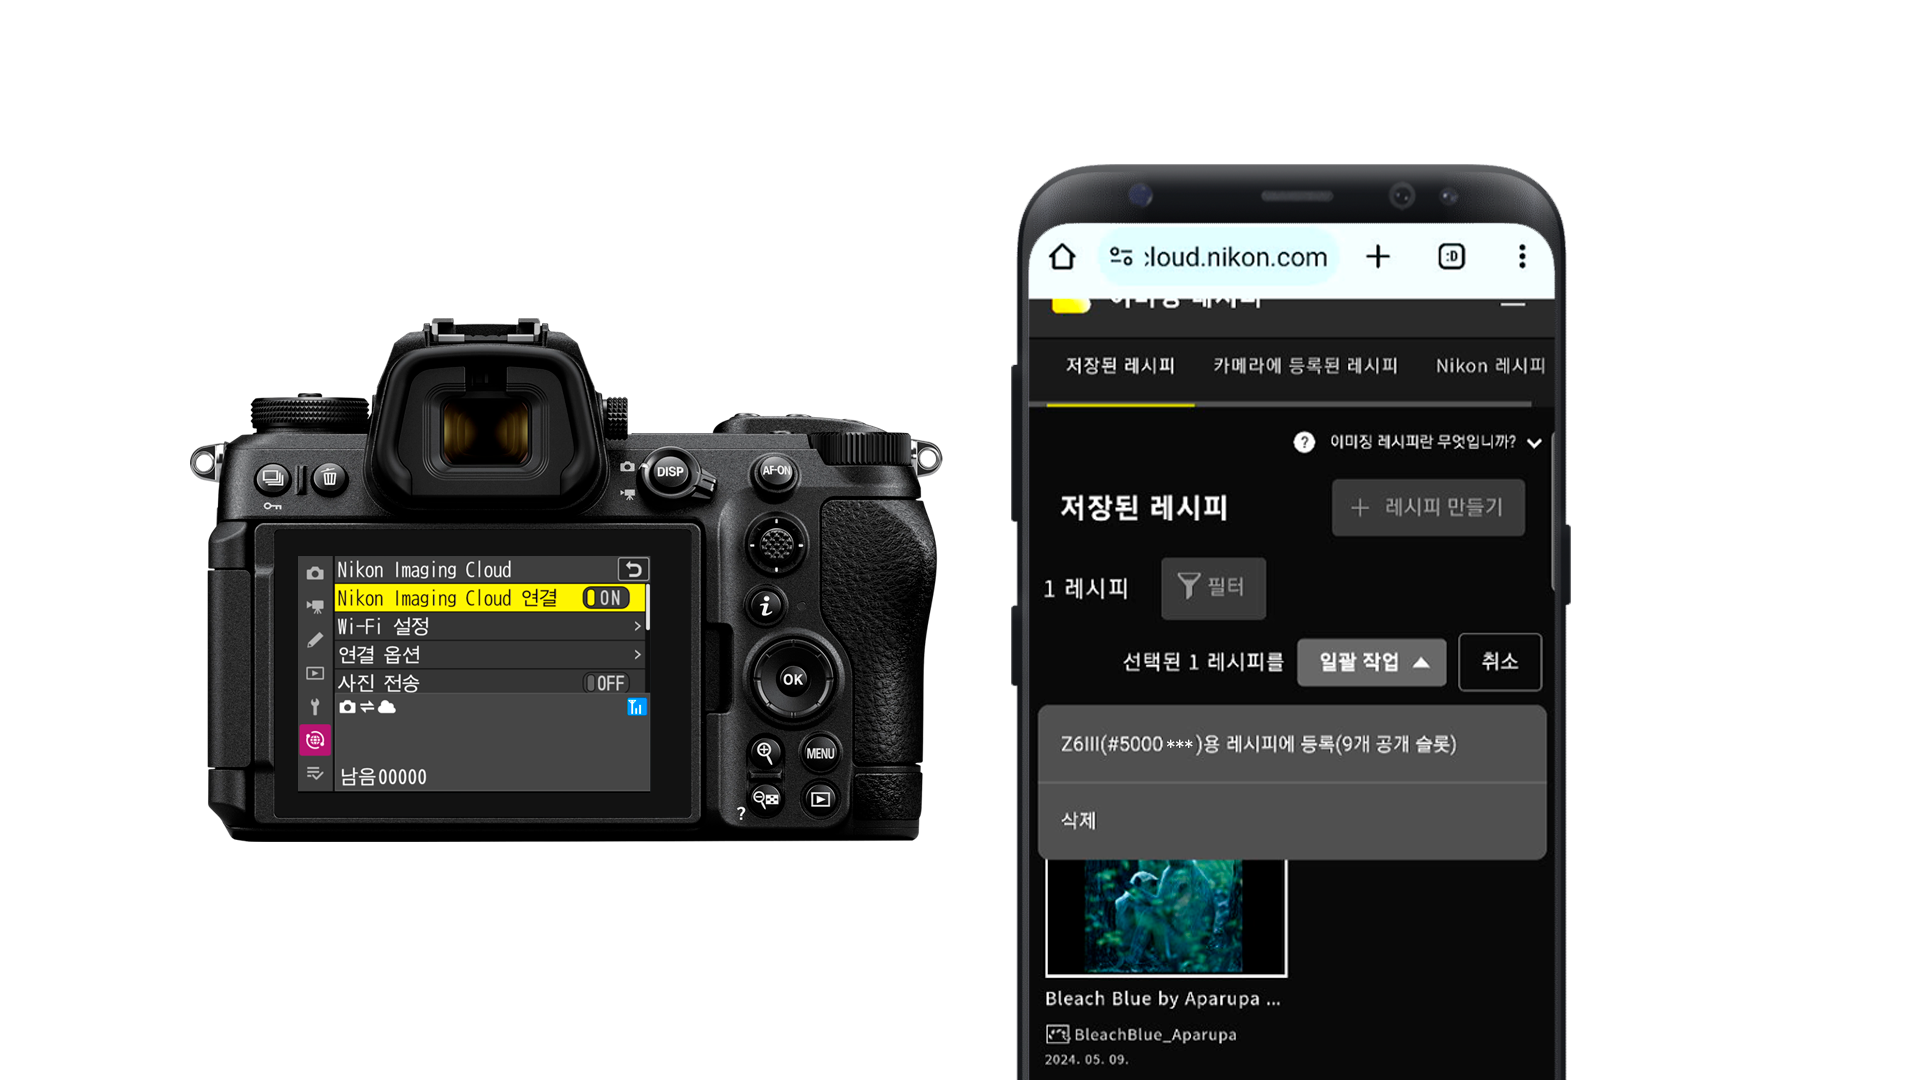
Task: Click the Bleach Blue by Aparupa title
Action: coord(1162,998)
